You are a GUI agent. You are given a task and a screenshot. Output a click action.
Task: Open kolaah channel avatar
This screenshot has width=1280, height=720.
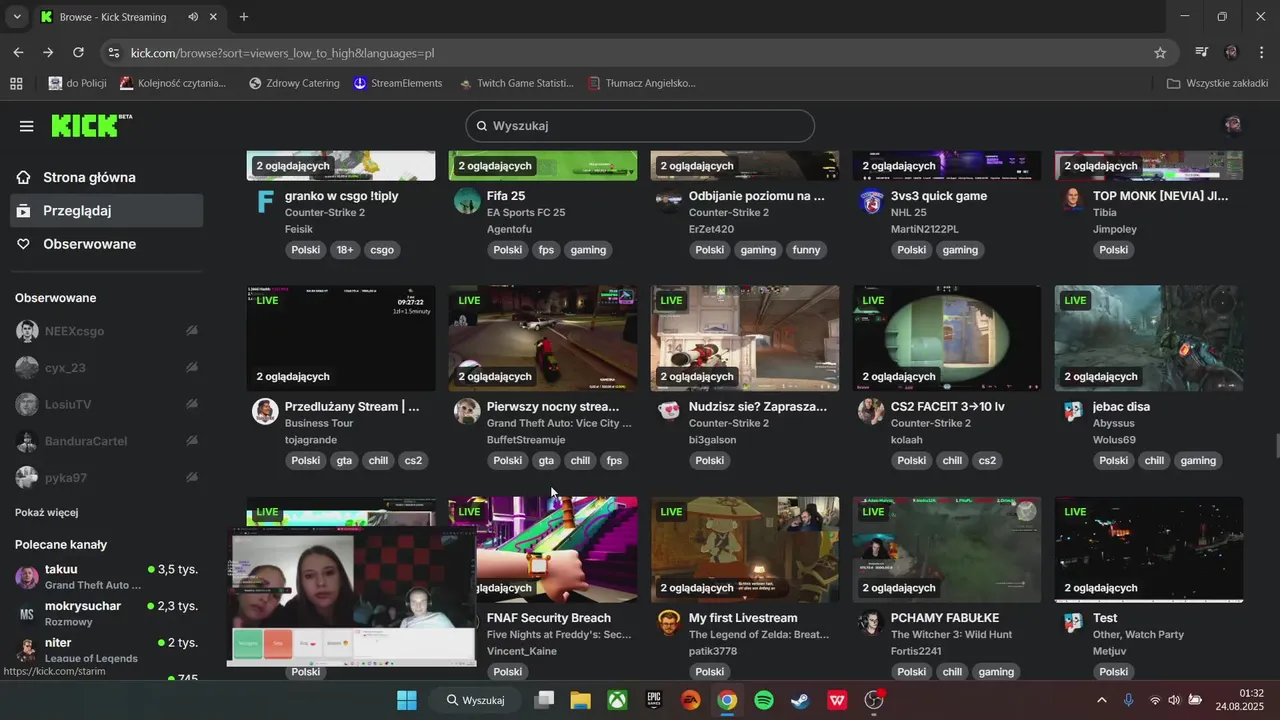(871, 412)
